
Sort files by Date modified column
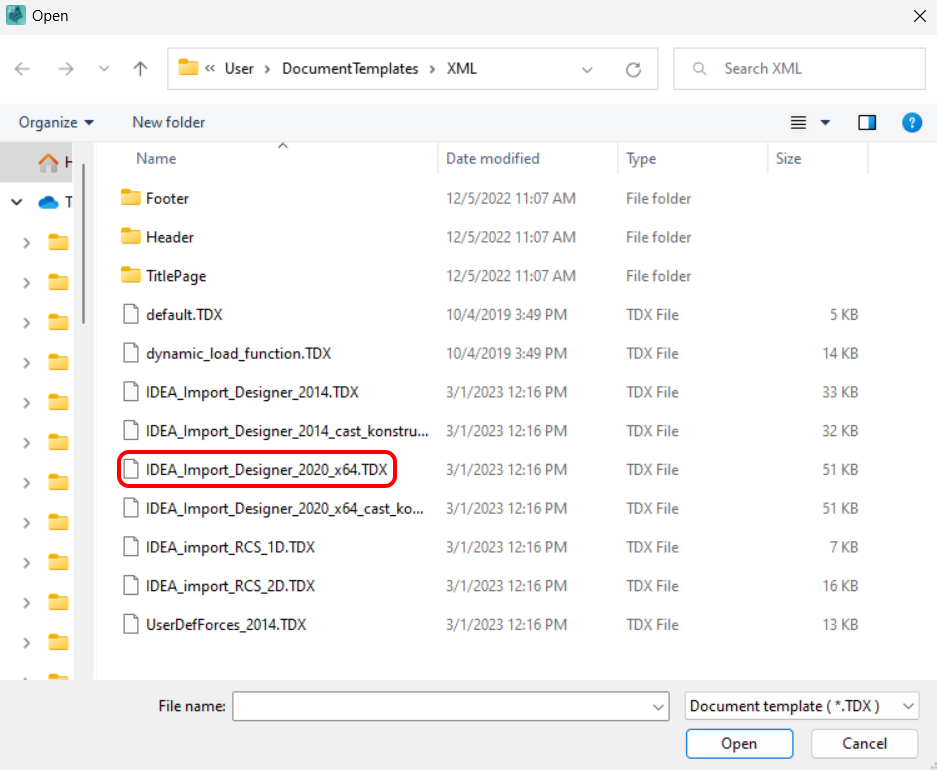click(493, 158)
